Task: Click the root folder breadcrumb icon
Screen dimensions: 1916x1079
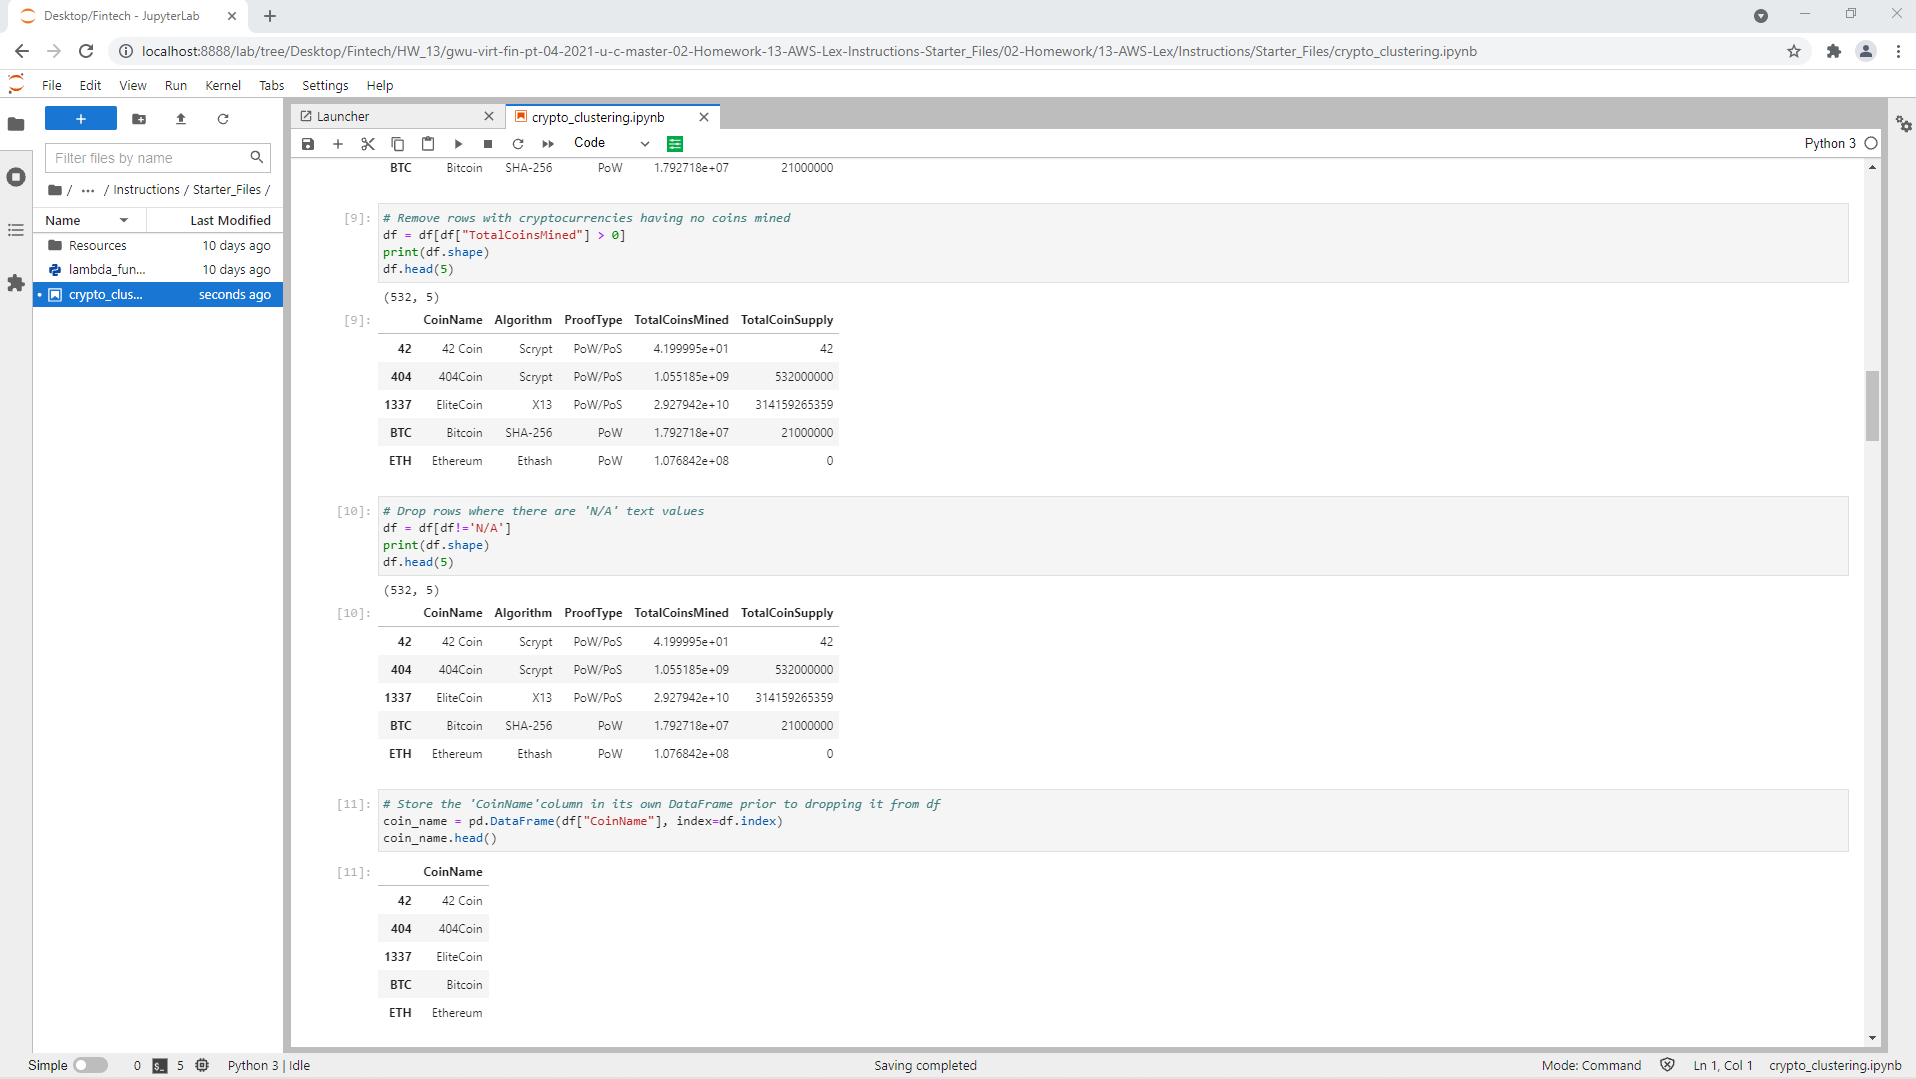Action: (x=55, y=190)
